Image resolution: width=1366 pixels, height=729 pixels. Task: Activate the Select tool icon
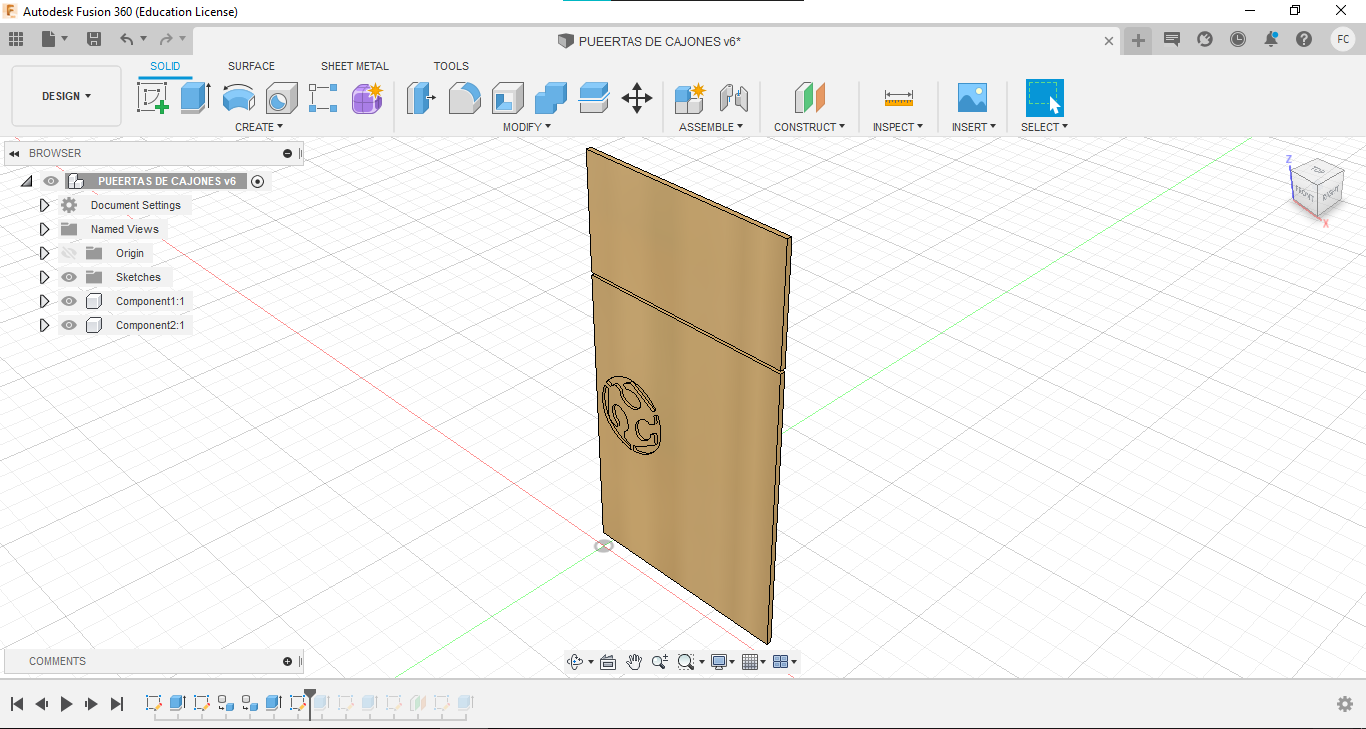1045,98
